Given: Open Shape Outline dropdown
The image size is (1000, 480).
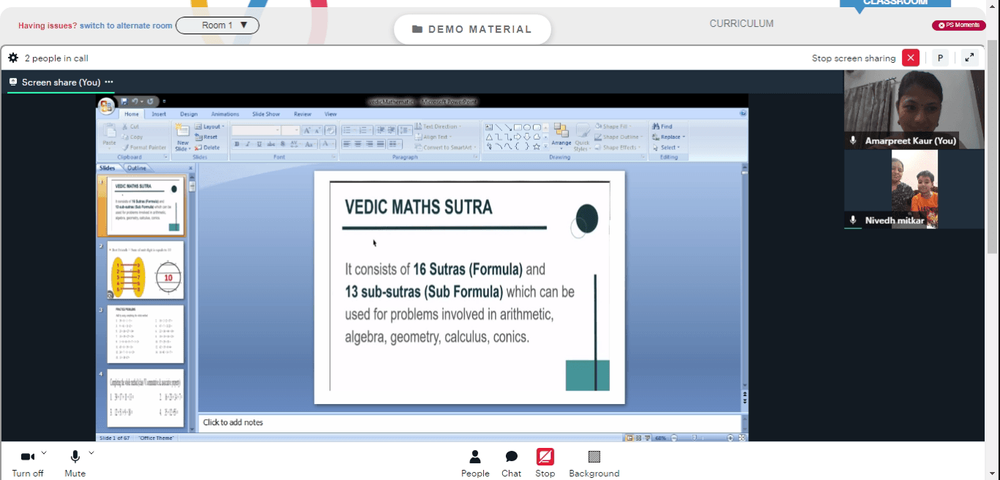Looking at the screenshot, I should [620, 137].
